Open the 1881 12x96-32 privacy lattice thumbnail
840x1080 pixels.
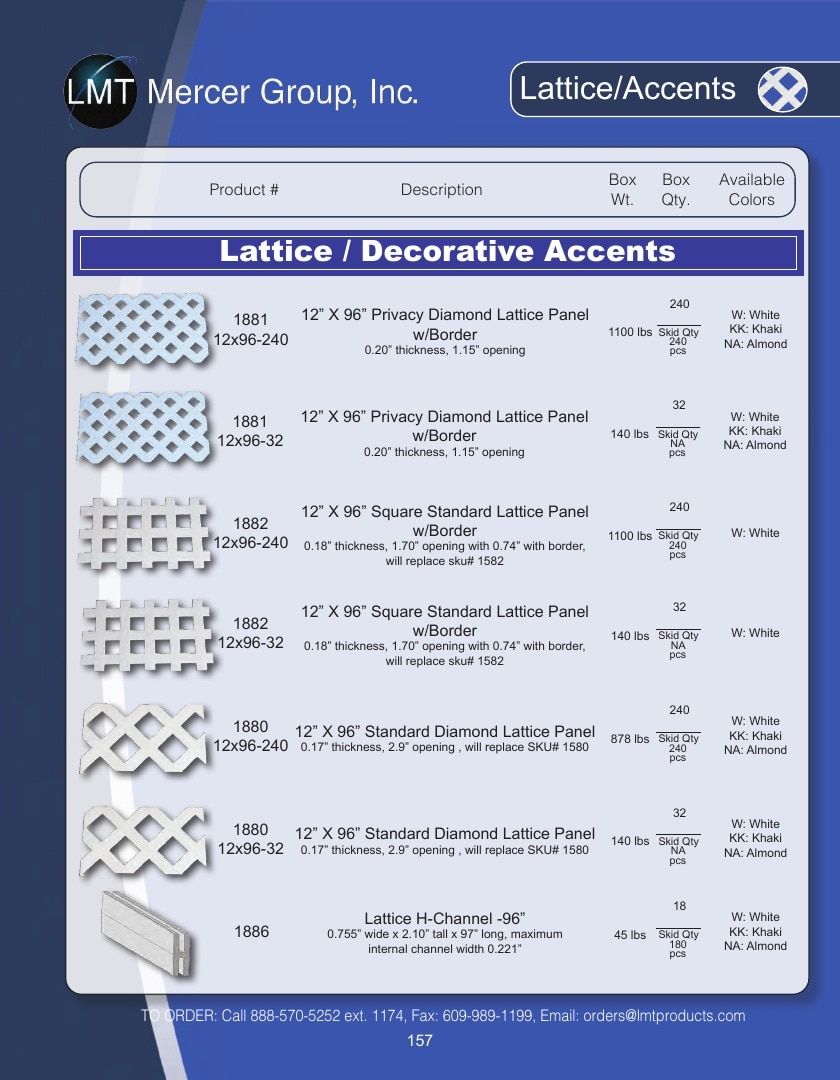click(x=142, y=428)
